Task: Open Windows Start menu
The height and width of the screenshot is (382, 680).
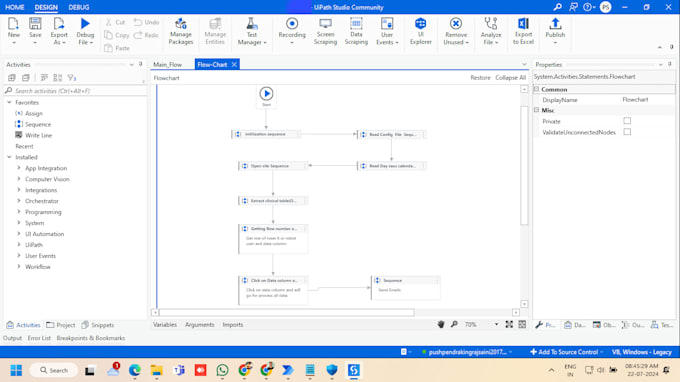Action: point(16,370)
